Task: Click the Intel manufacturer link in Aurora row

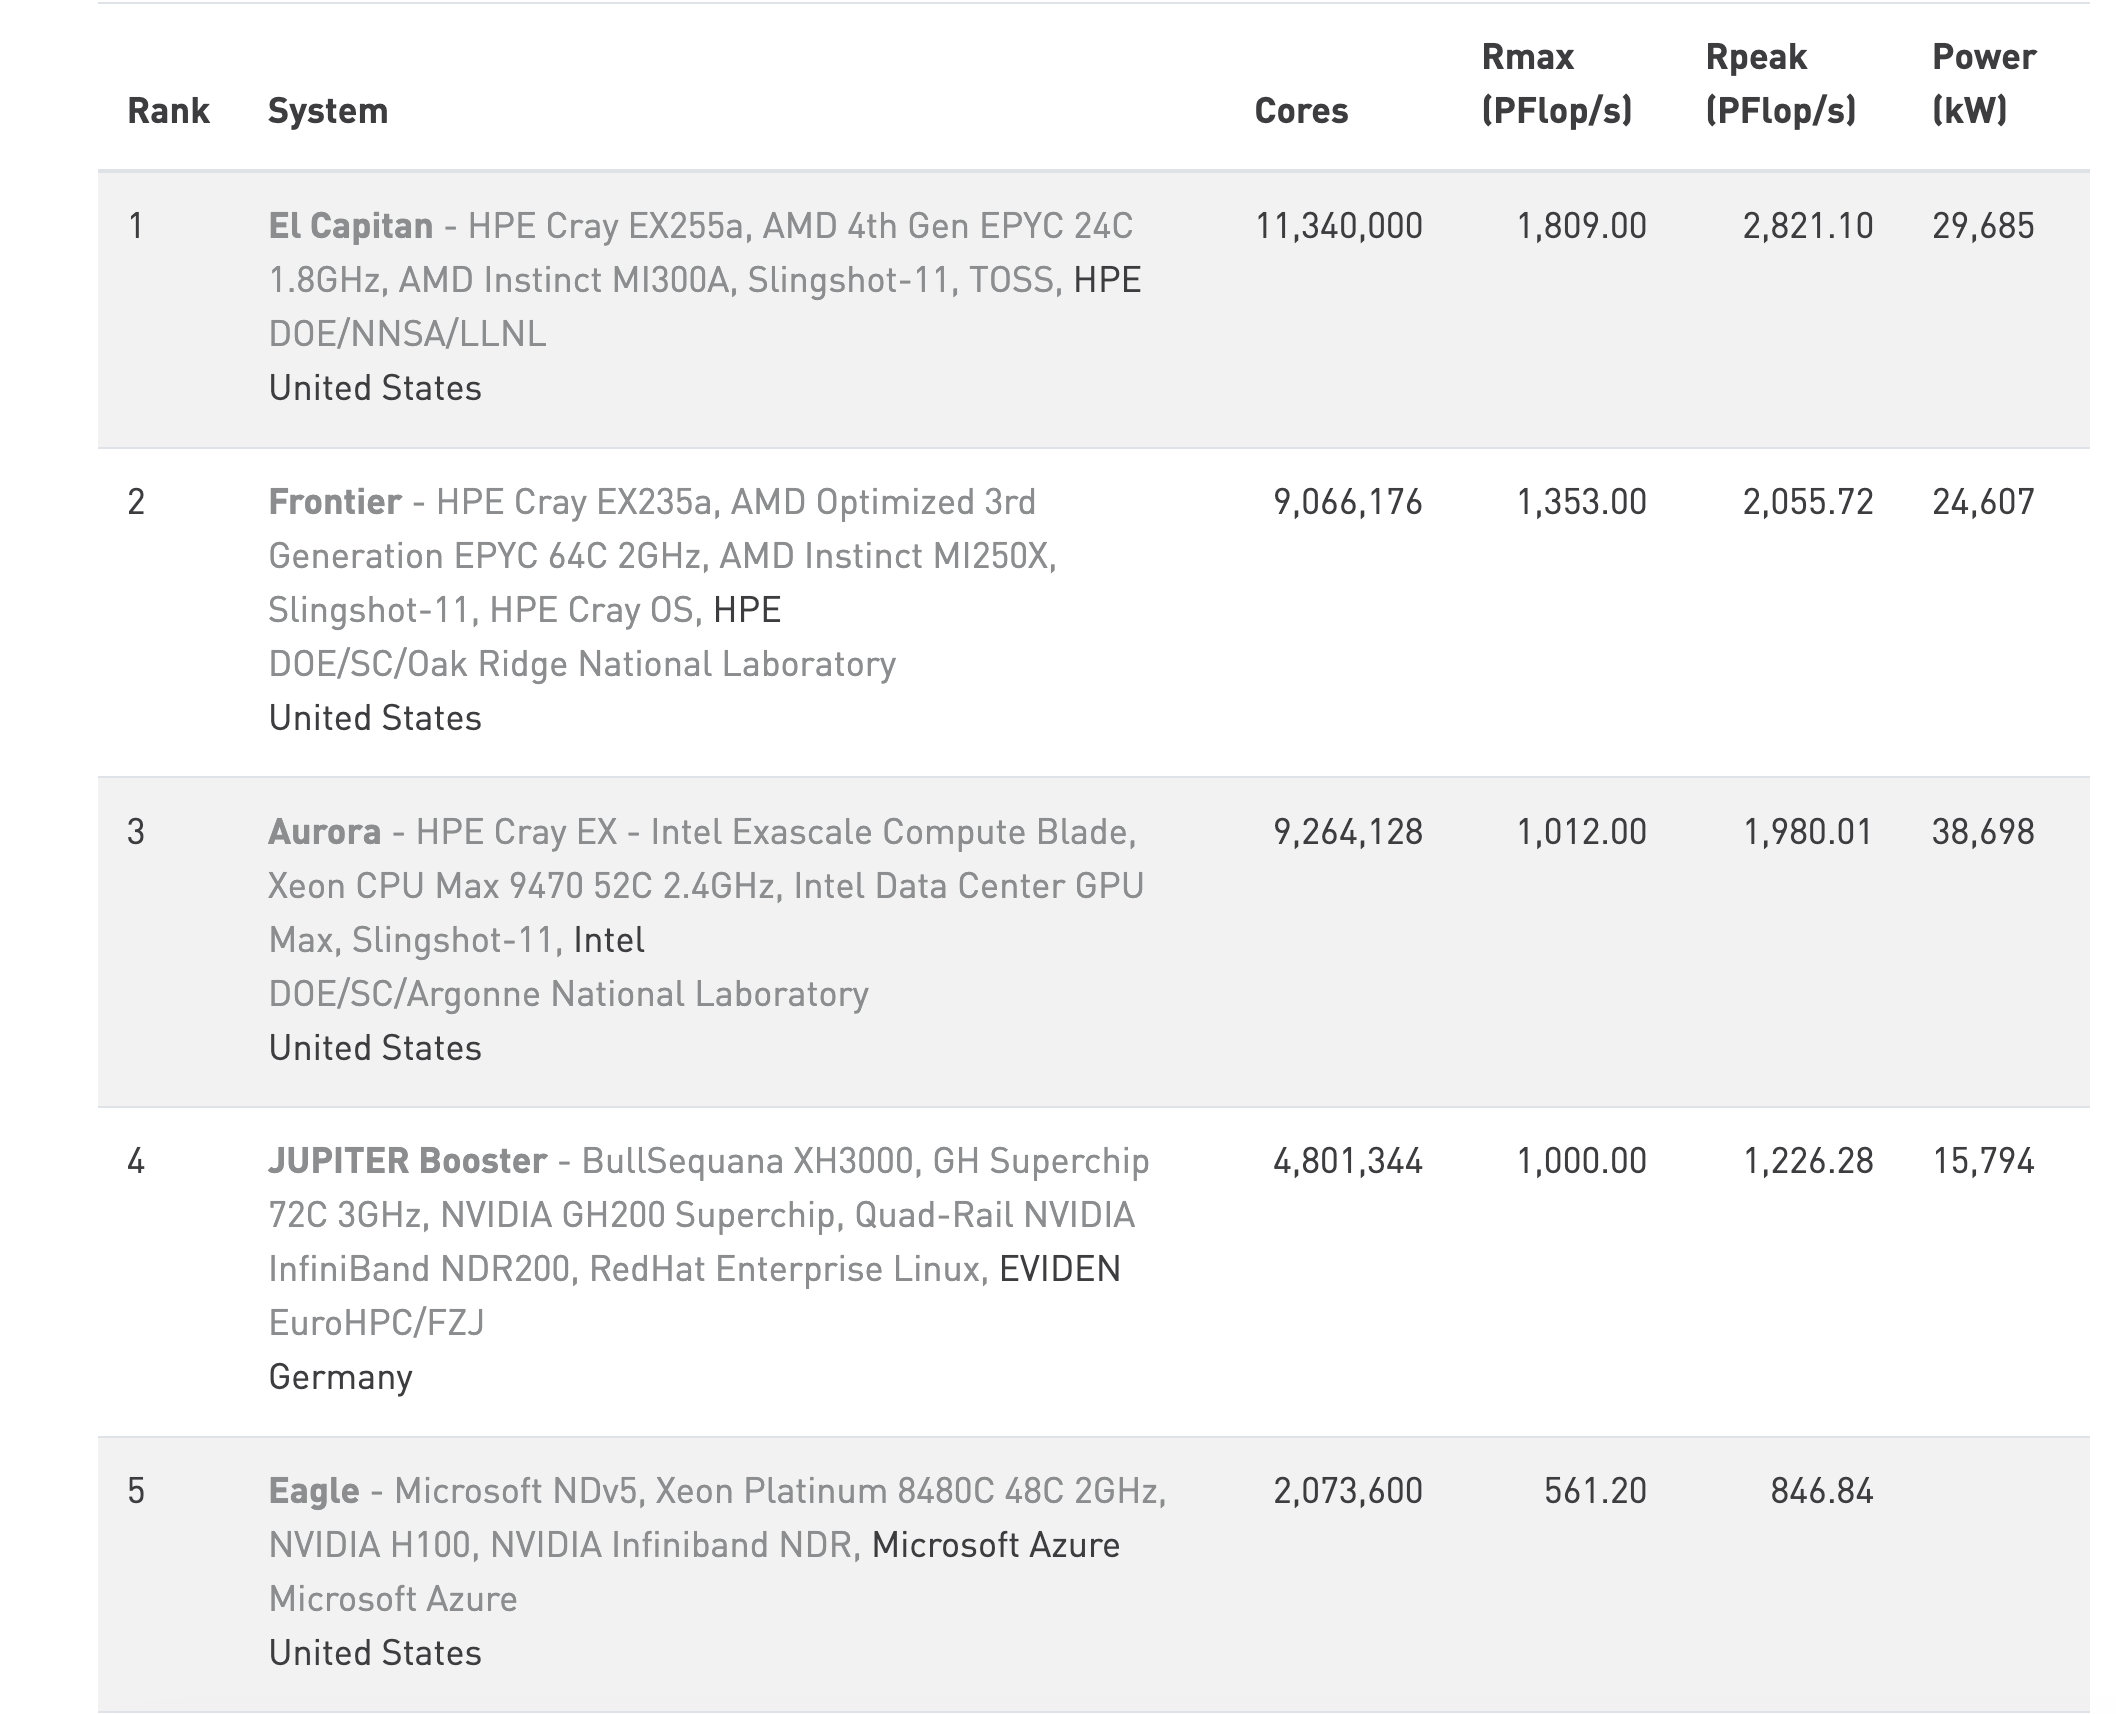Action: tap(609, 940)
